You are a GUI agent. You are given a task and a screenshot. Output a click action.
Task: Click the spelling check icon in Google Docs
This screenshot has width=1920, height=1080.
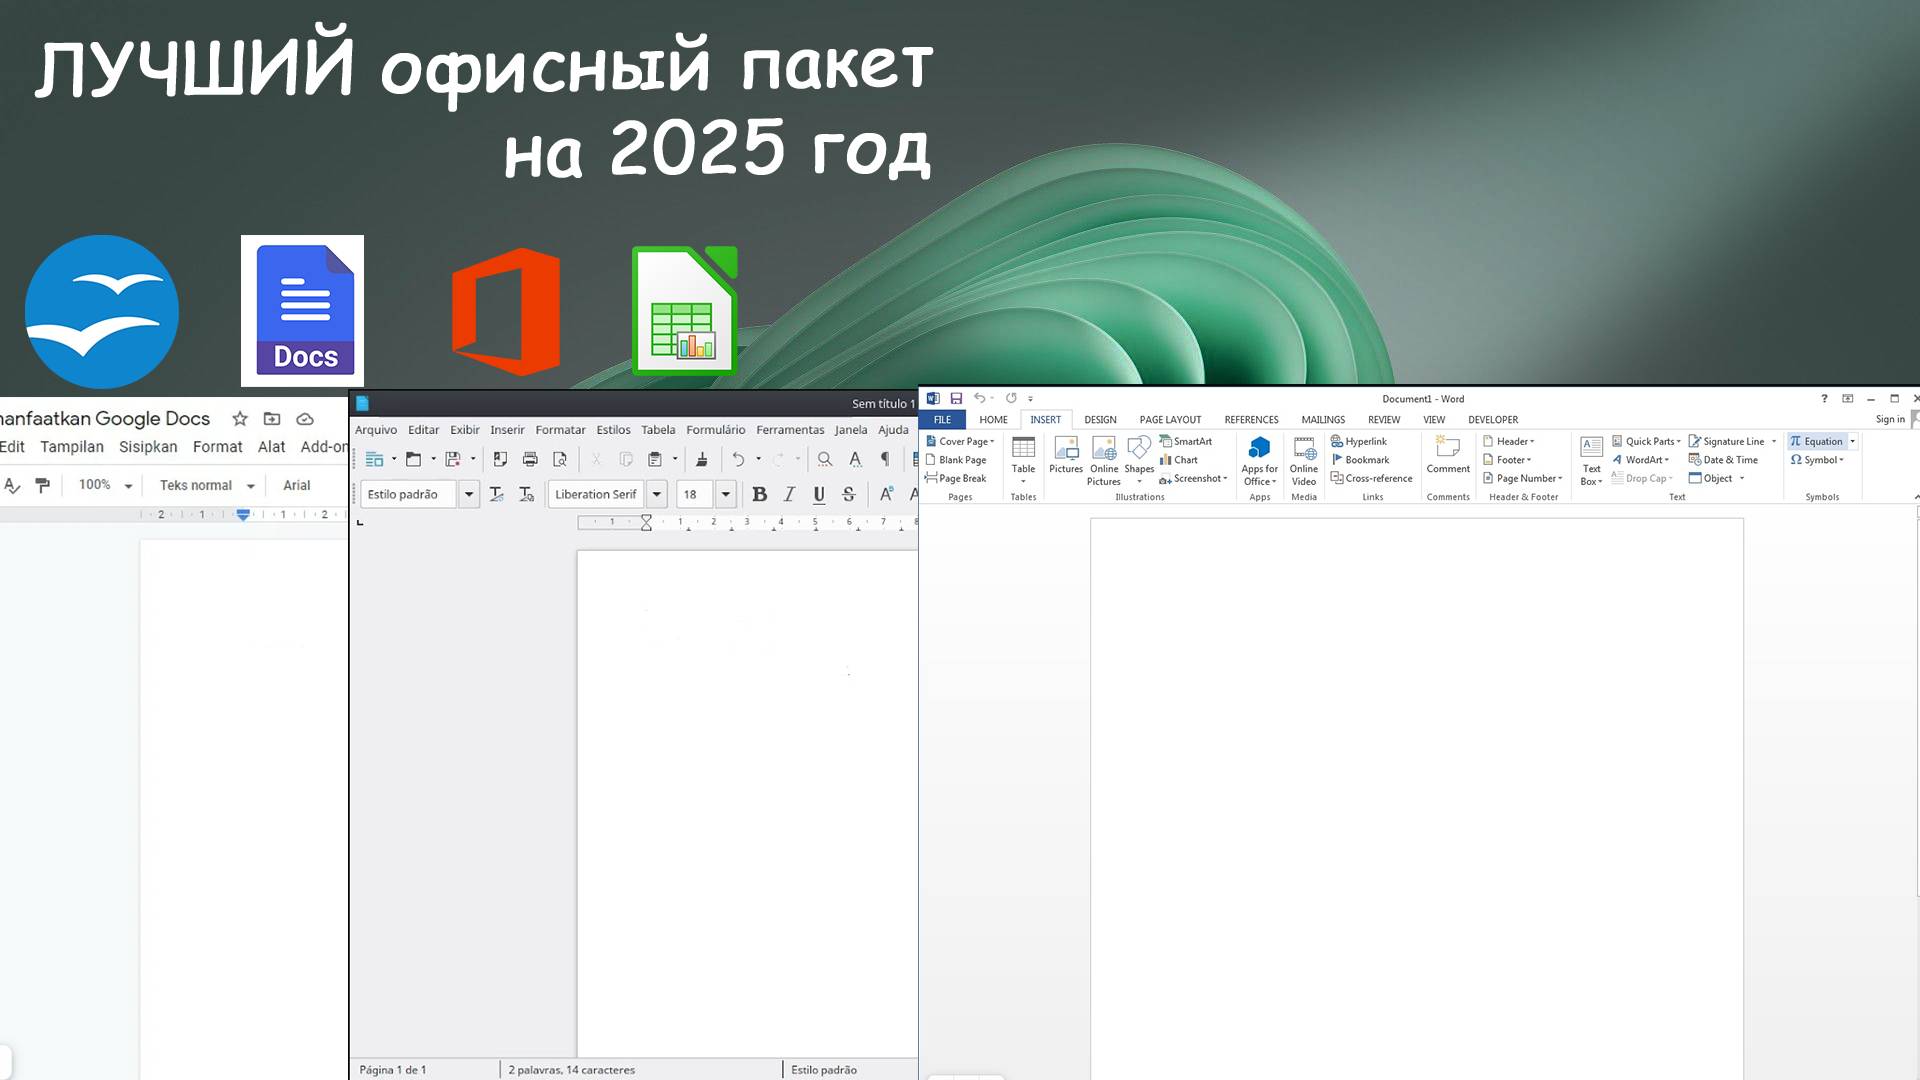pyautogui.click(x=13, y=486)
